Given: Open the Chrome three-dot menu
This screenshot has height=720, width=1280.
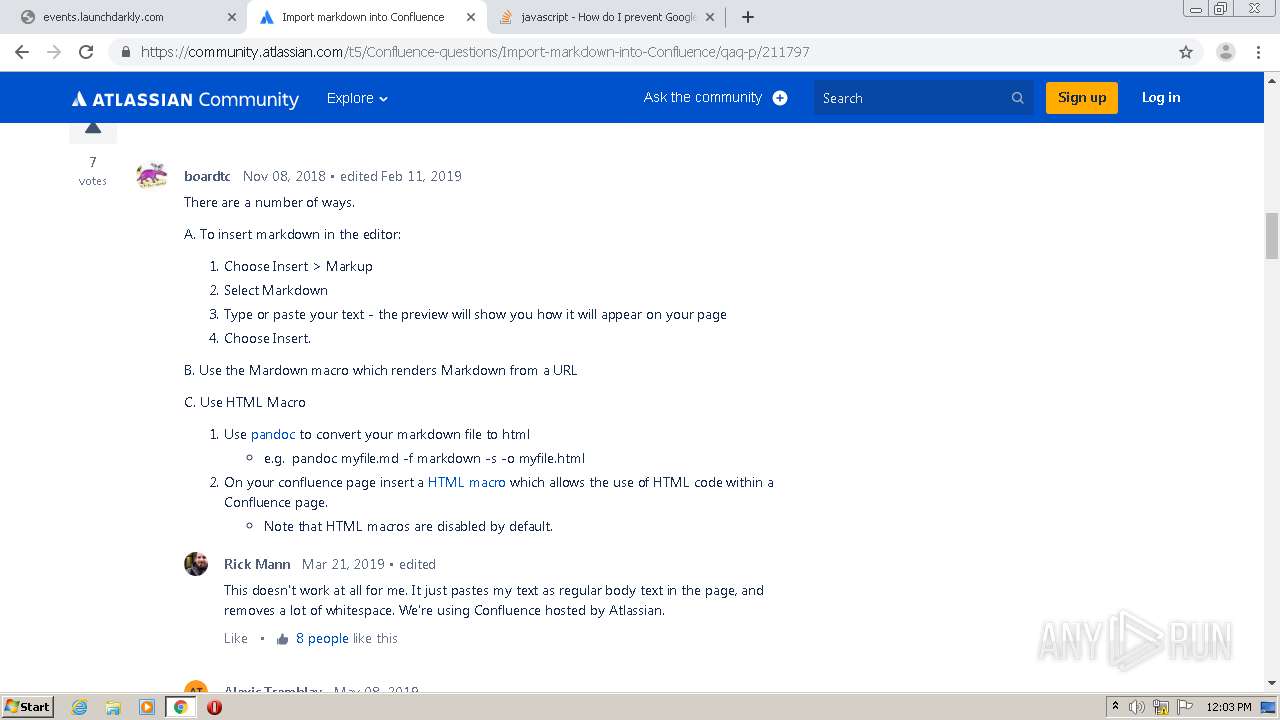Looking at the screenshot, I should point(1258,52).
